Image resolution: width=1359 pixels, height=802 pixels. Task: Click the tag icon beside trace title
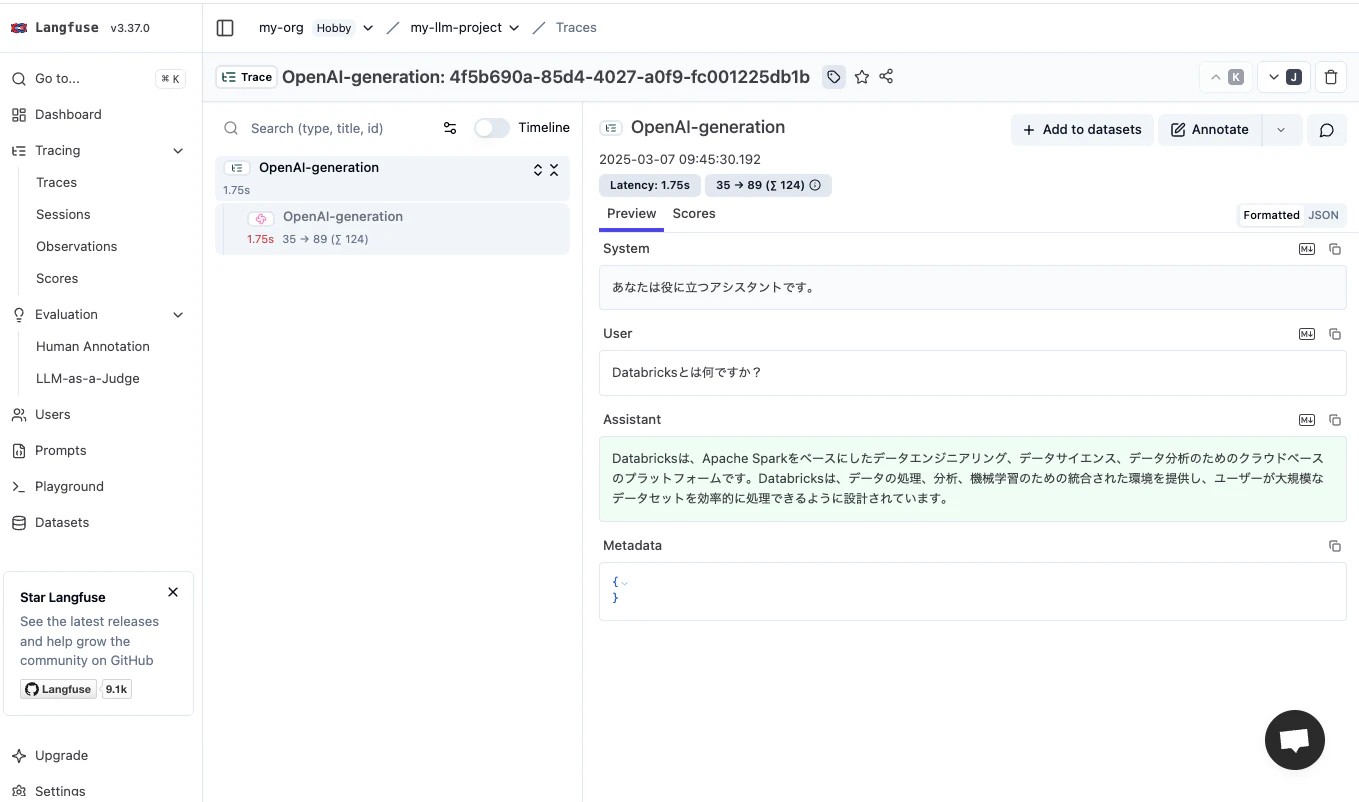click(x=833, y=77)
